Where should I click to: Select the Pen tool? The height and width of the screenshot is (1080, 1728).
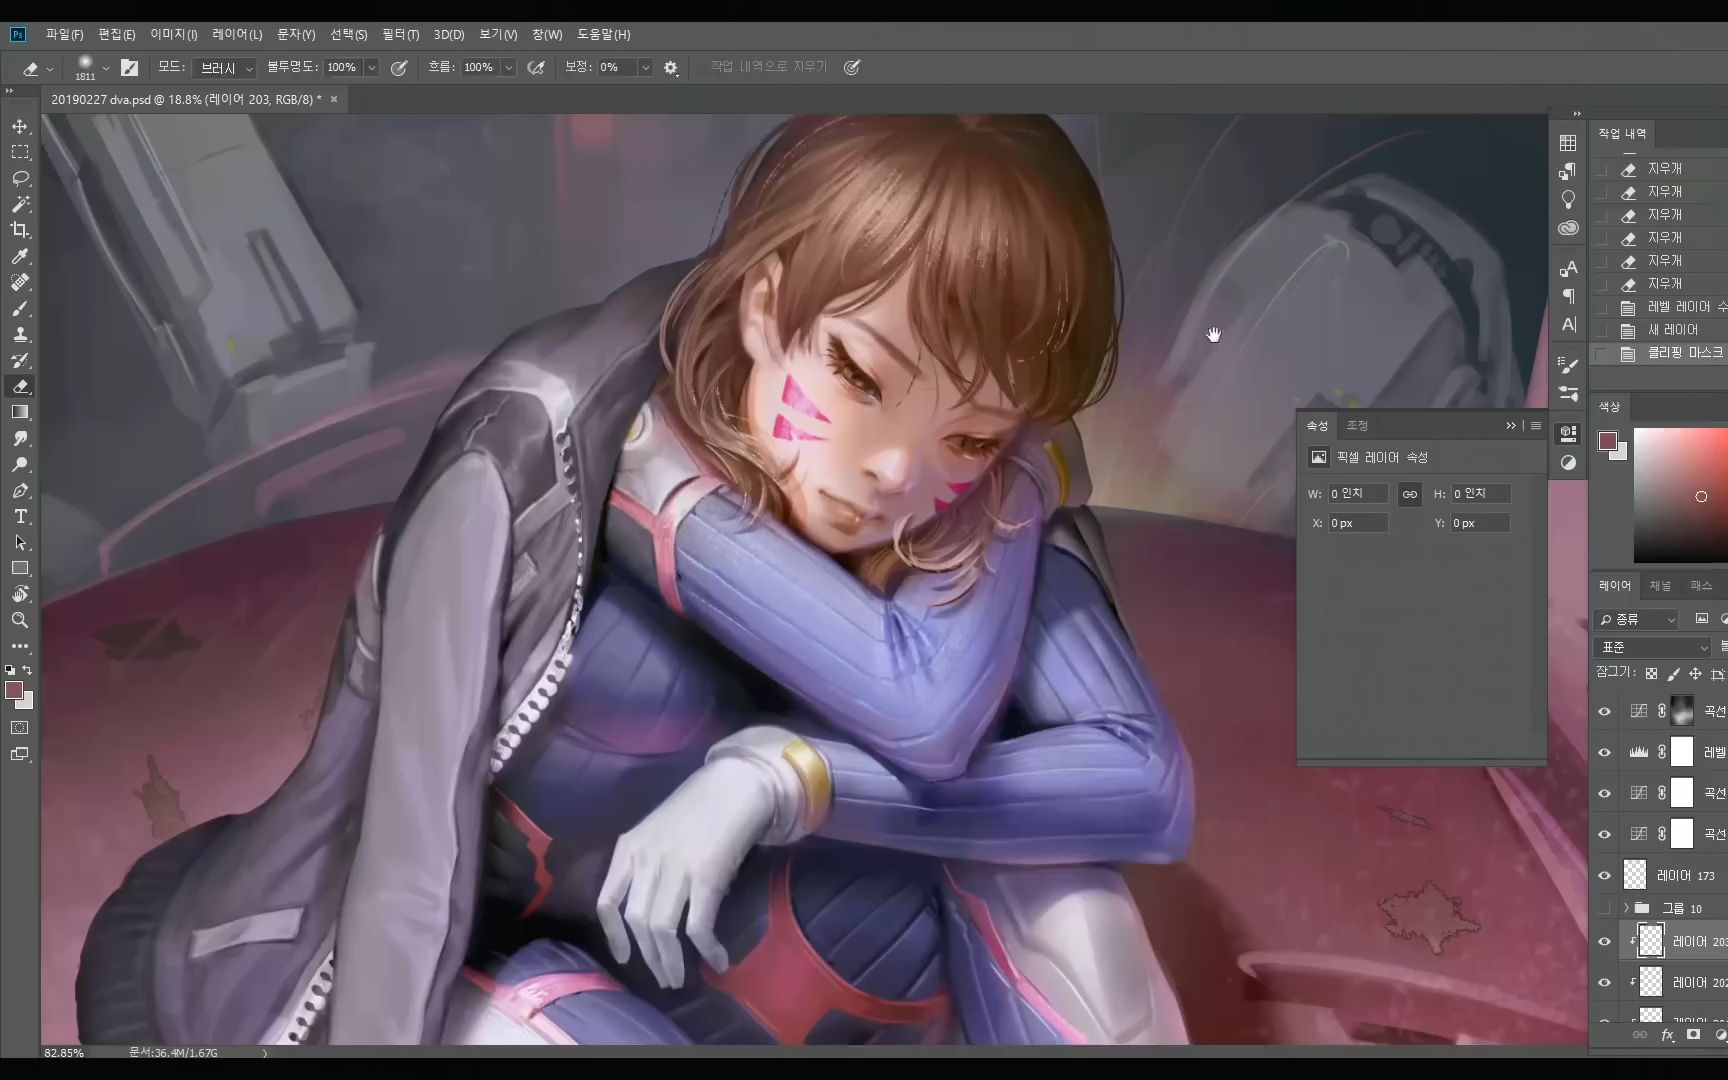pyautogui.click(x=20, y=491)
